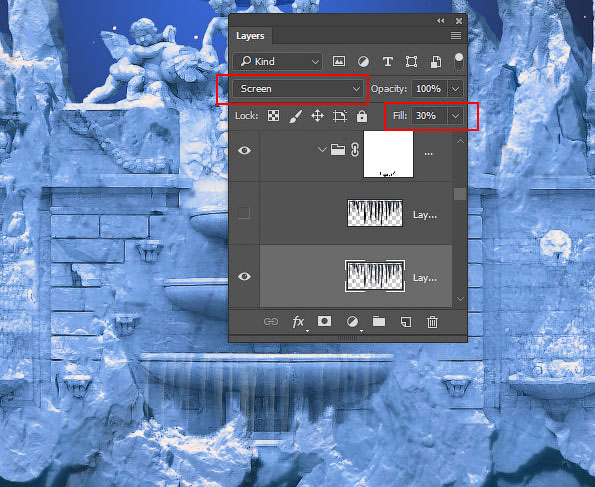Viewport: 595px width, 487px height.
Task: Add a layer mask
Action: click(324, 321)
